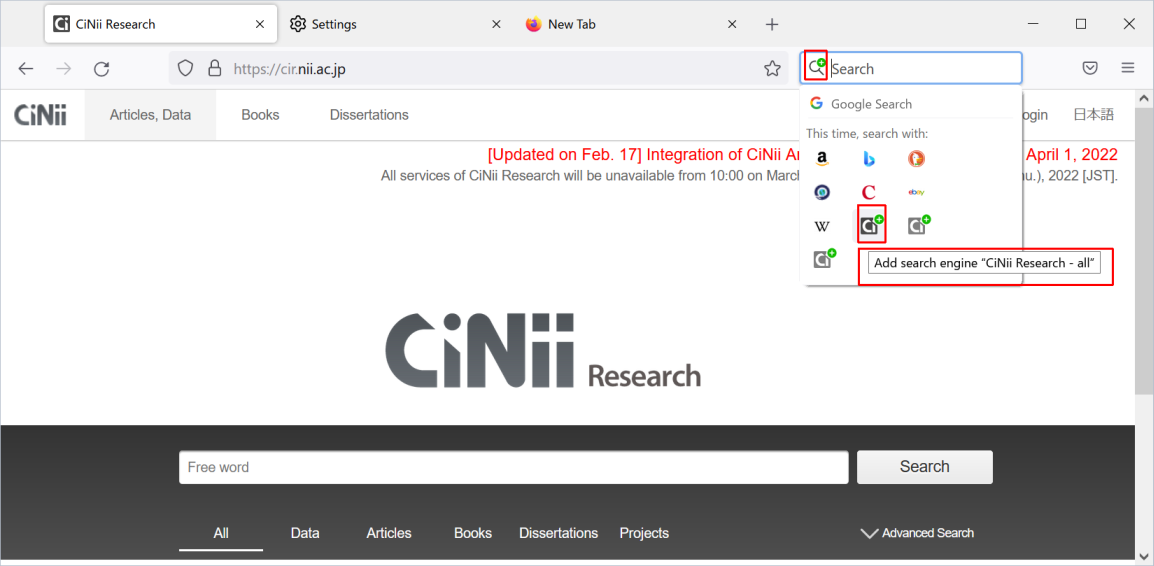
Task: Select the Articles search category tab
Action: pos(389,533)
